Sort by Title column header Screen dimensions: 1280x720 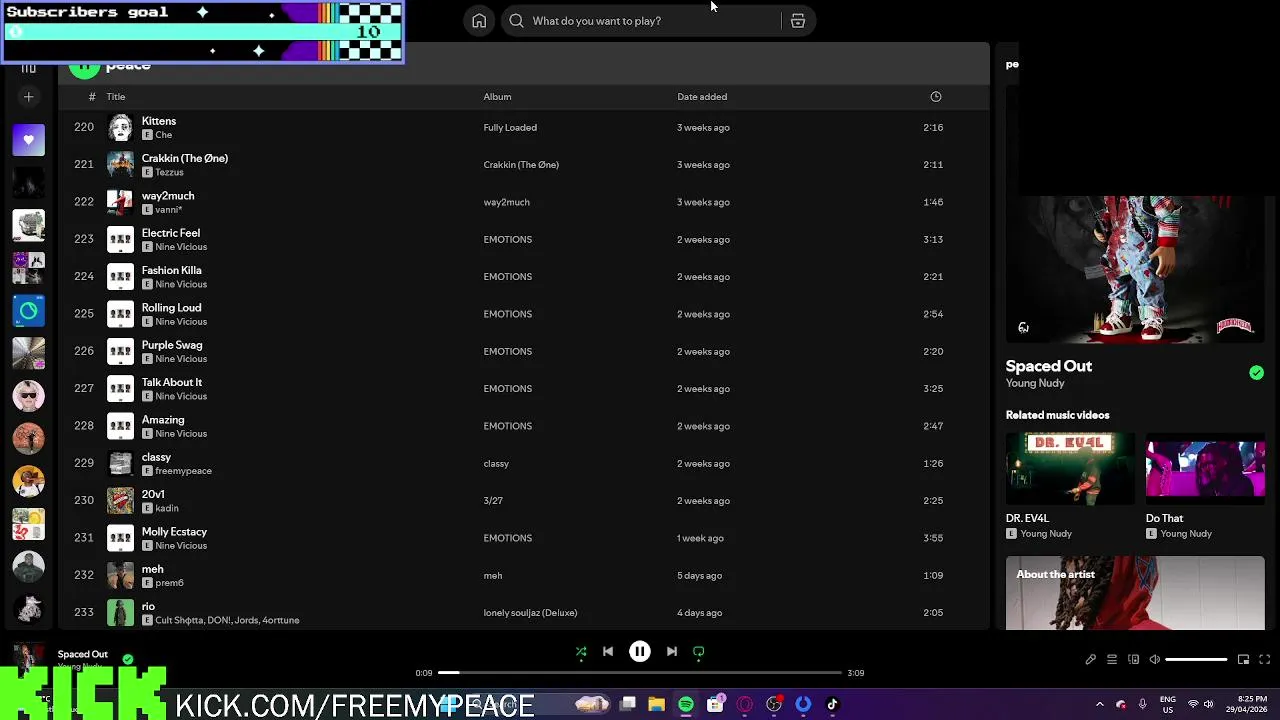[x=116, y=97]
